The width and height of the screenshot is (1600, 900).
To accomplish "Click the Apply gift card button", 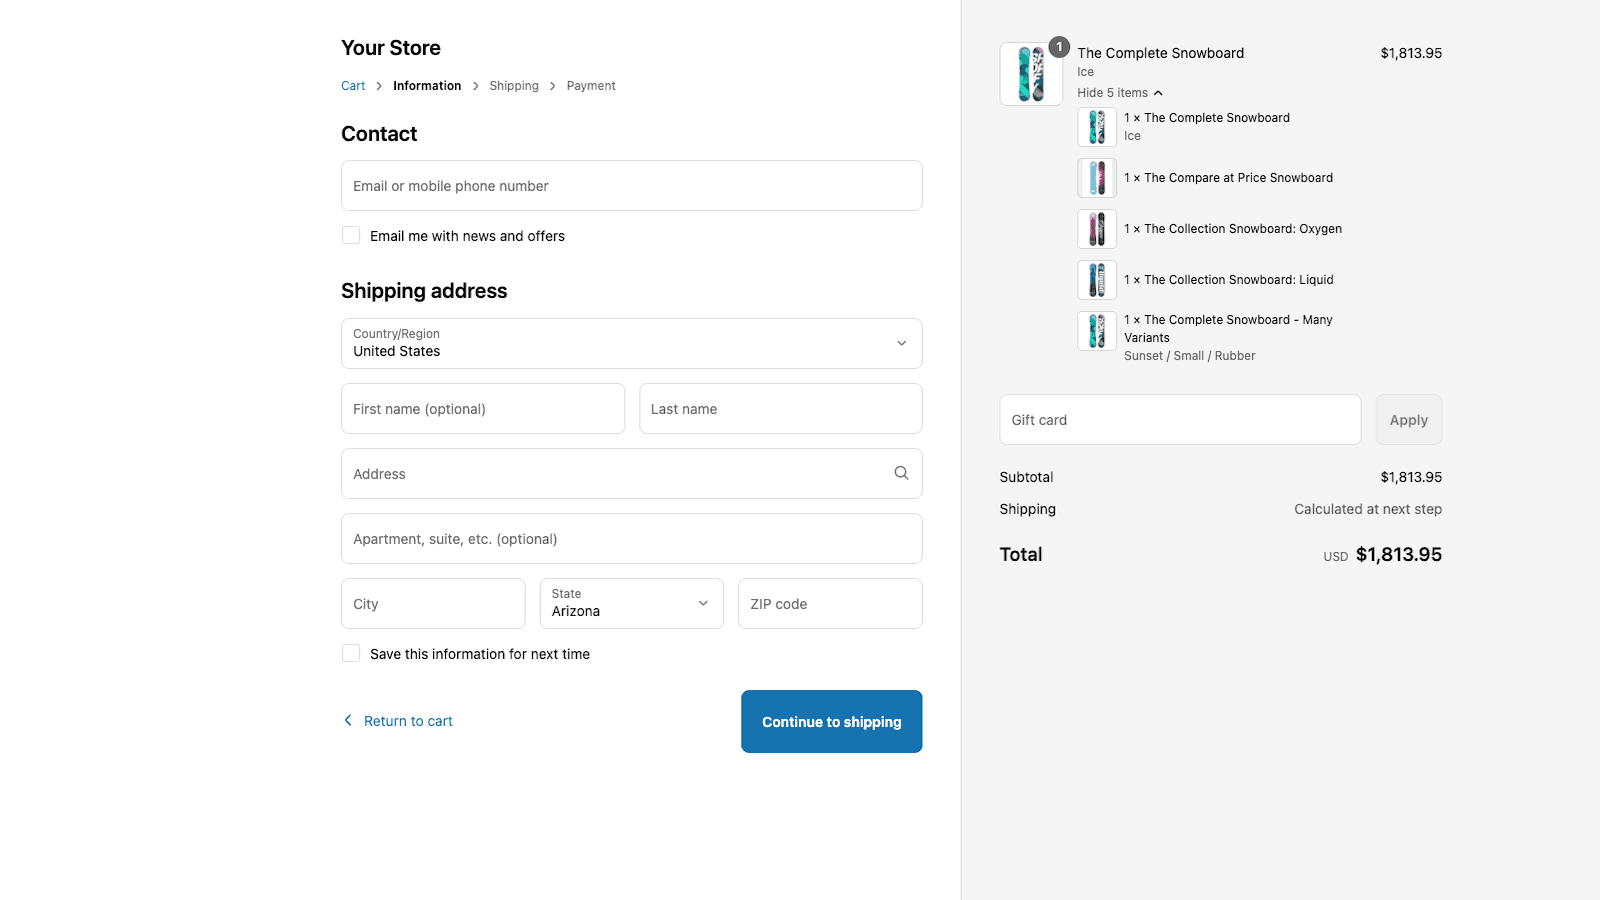I will 1408,419.
